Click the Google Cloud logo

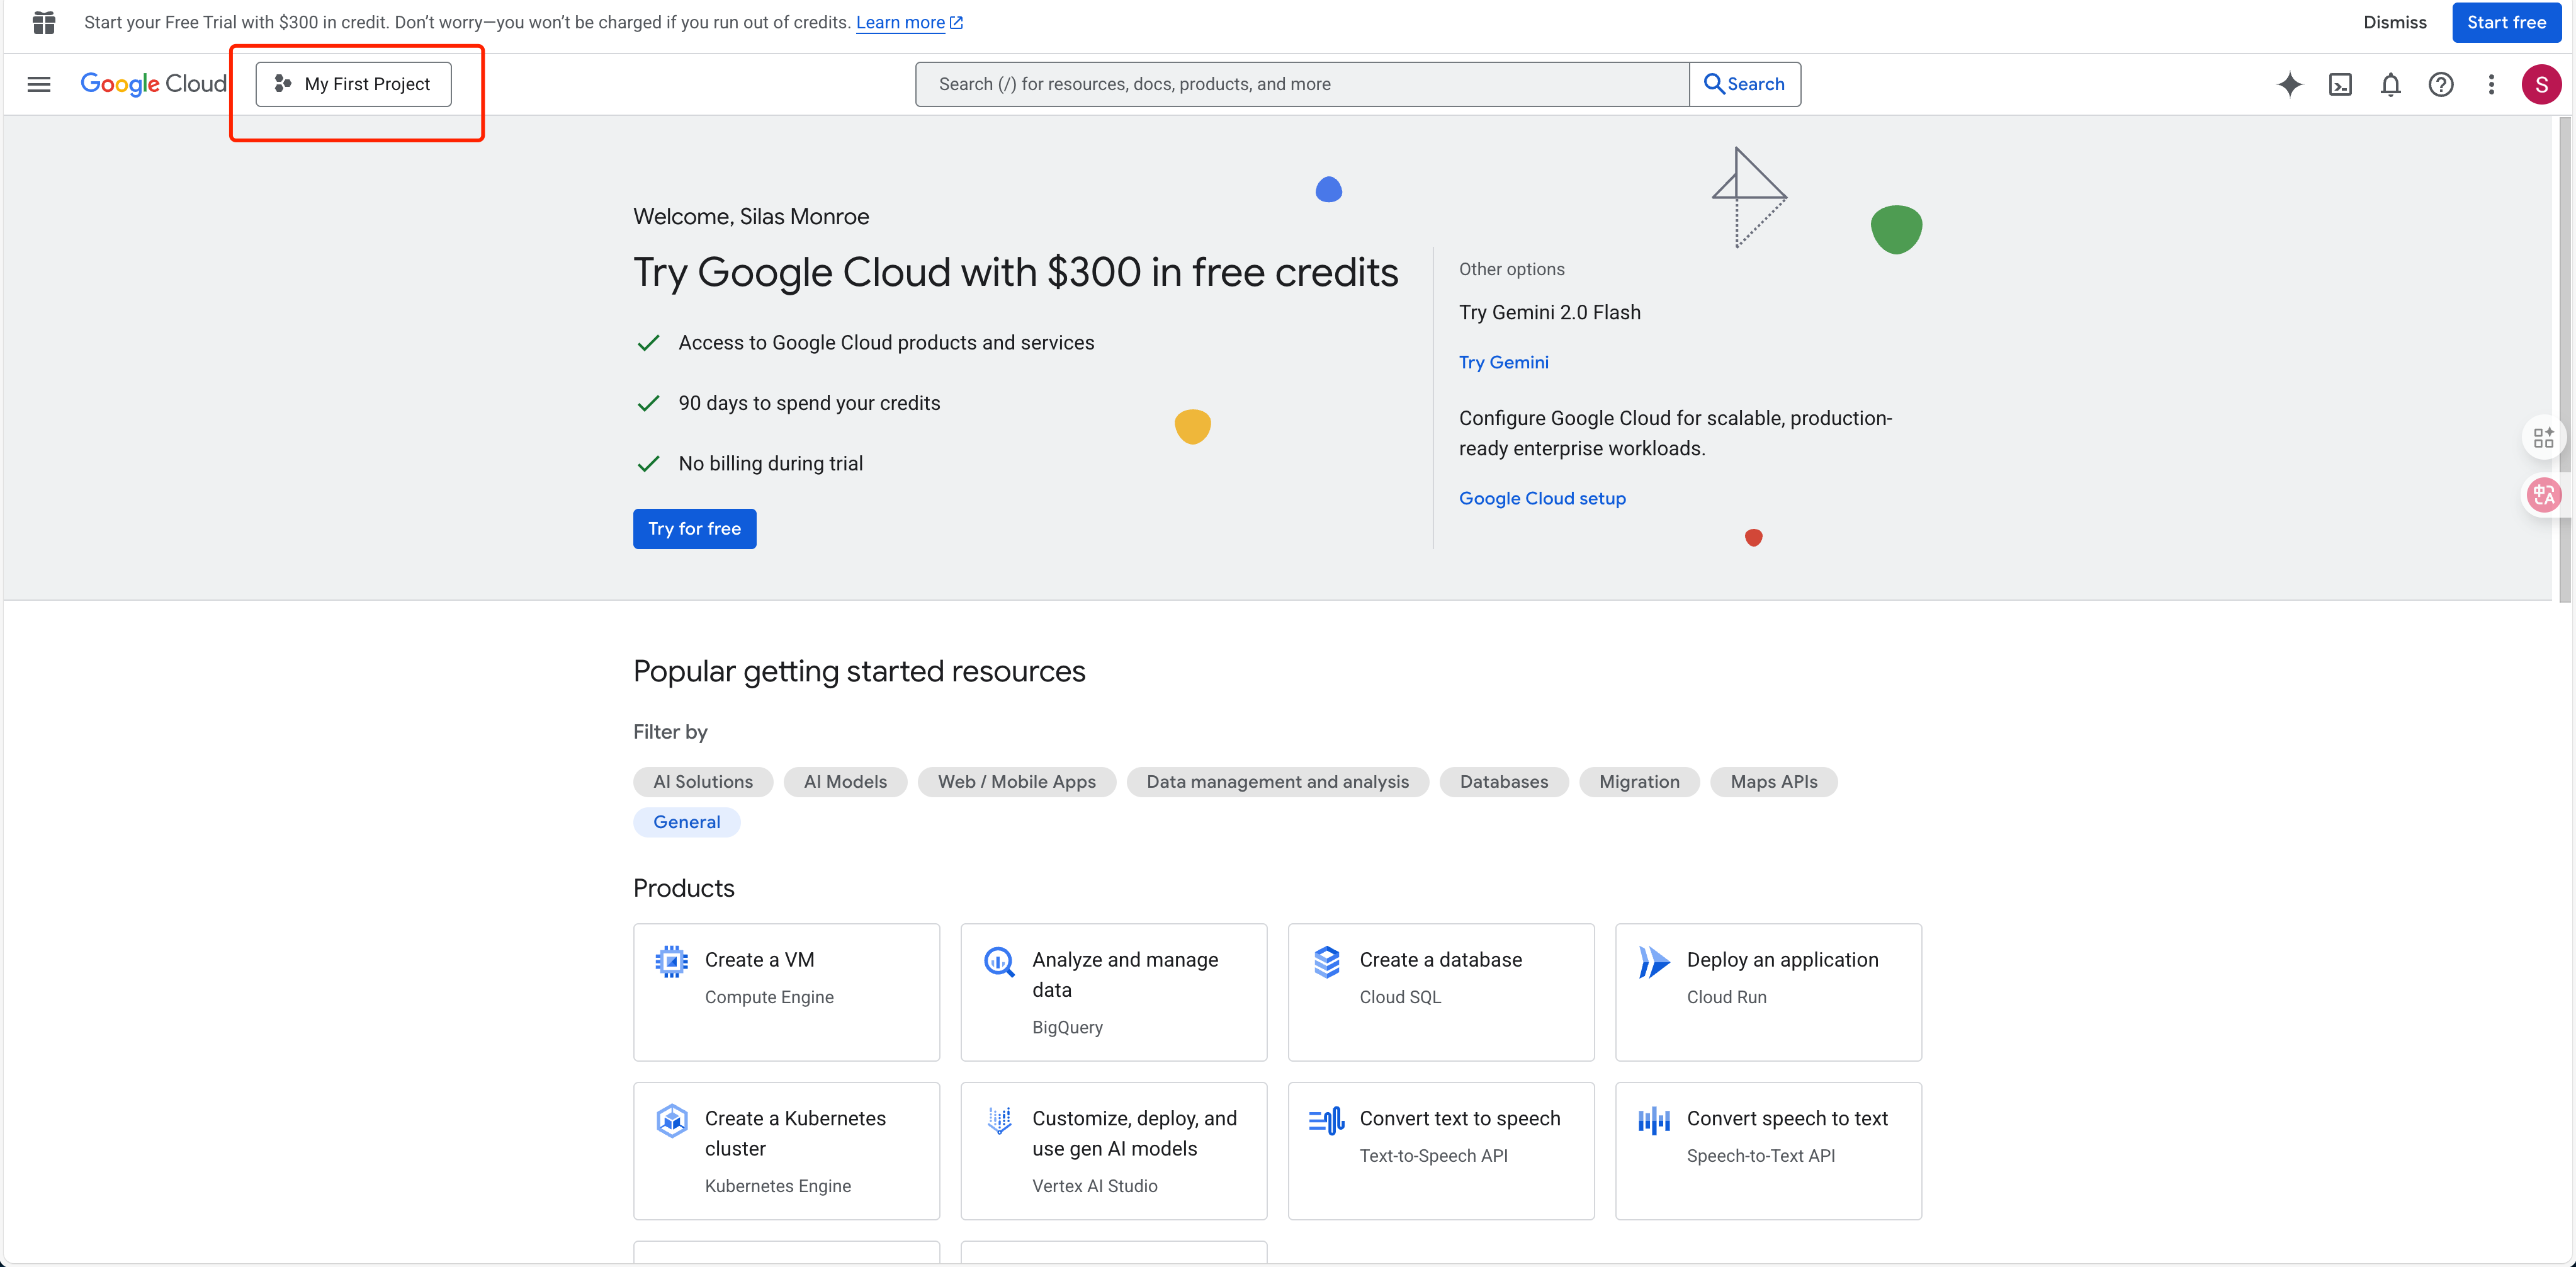tap(154, 84)
